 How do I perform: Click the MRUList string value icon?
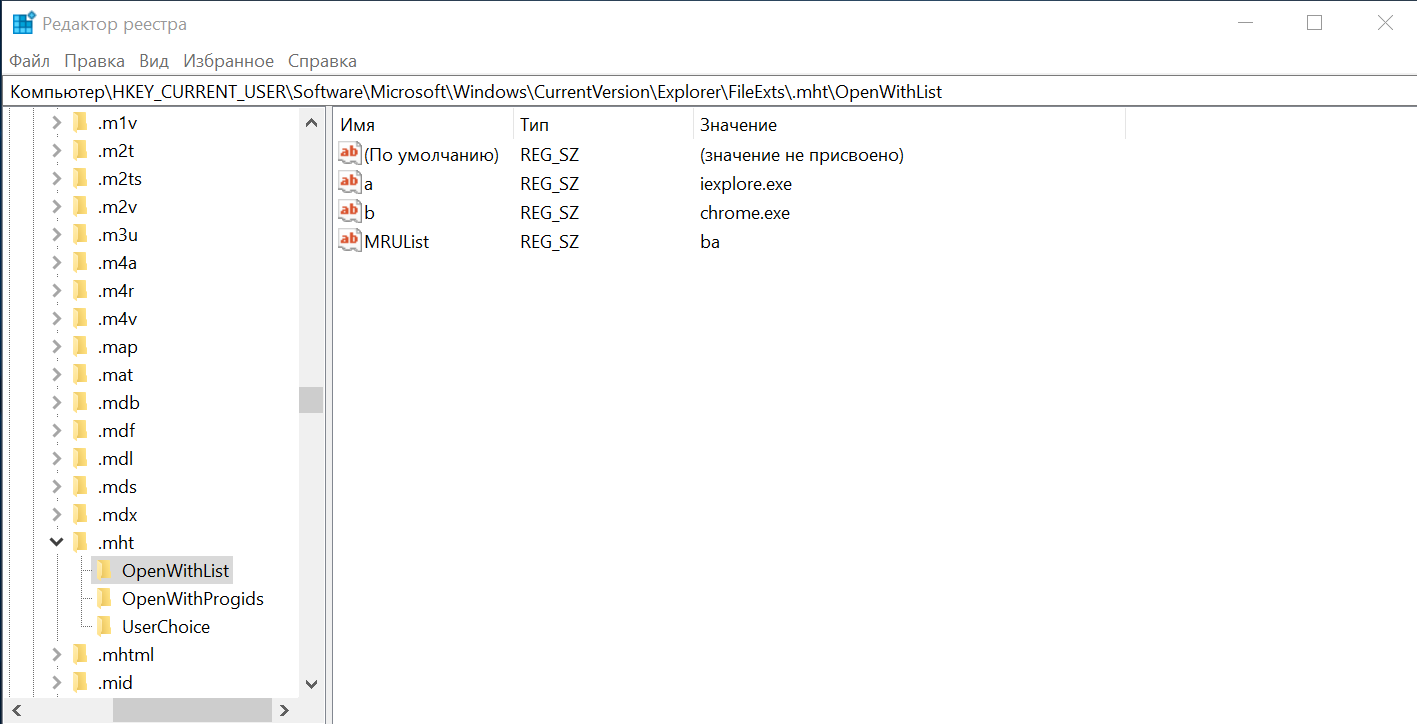tap(349, 241)
